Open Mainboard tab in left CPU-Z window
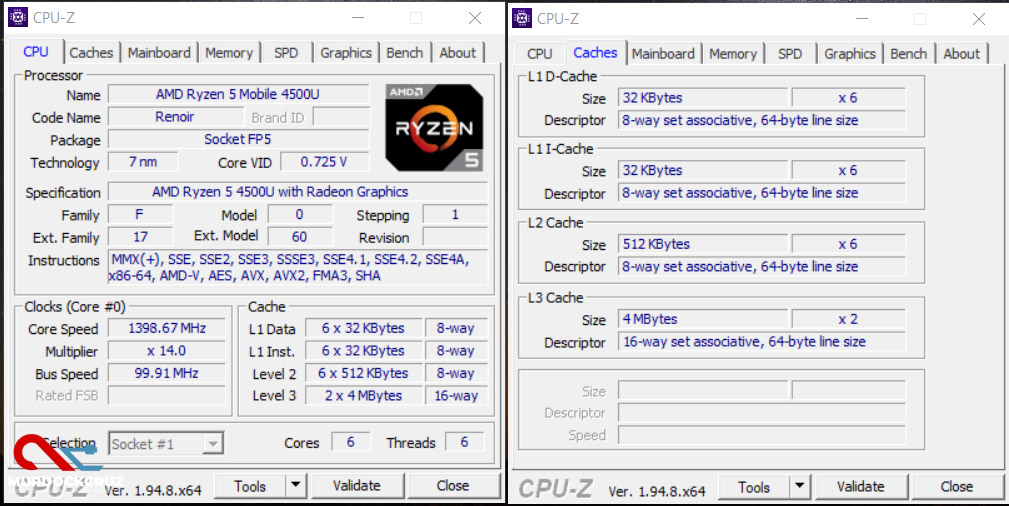 tap(159, 53)
